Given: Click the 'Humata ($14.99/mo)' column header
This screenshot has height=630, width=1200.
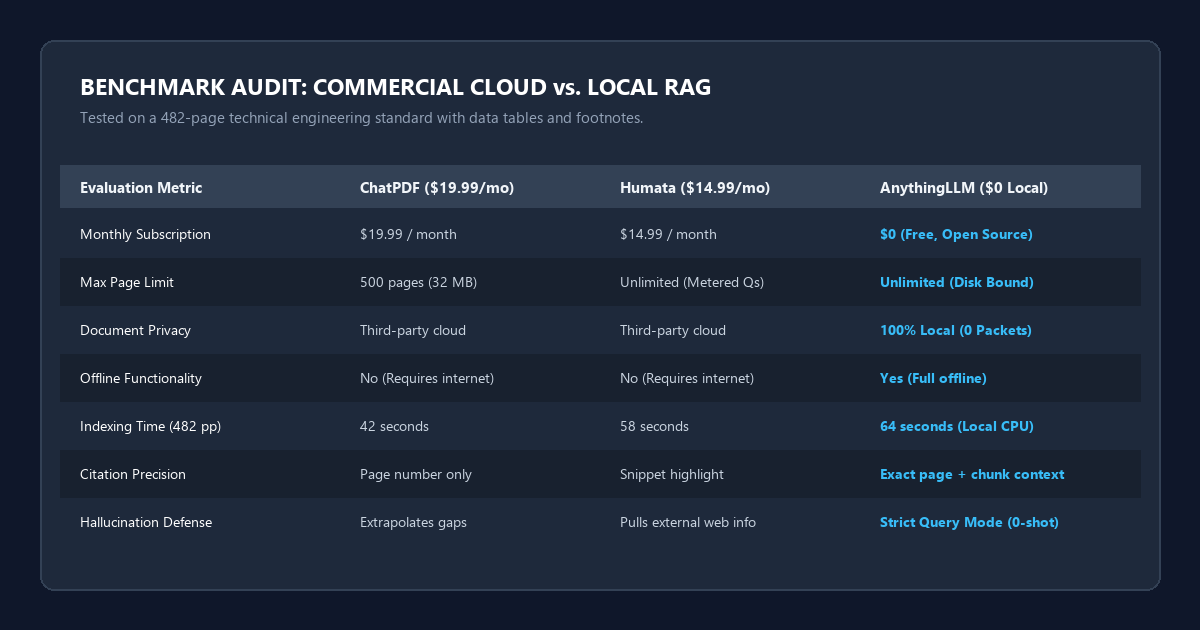Looking at the screenshot, I should click(x=695, y=187).
